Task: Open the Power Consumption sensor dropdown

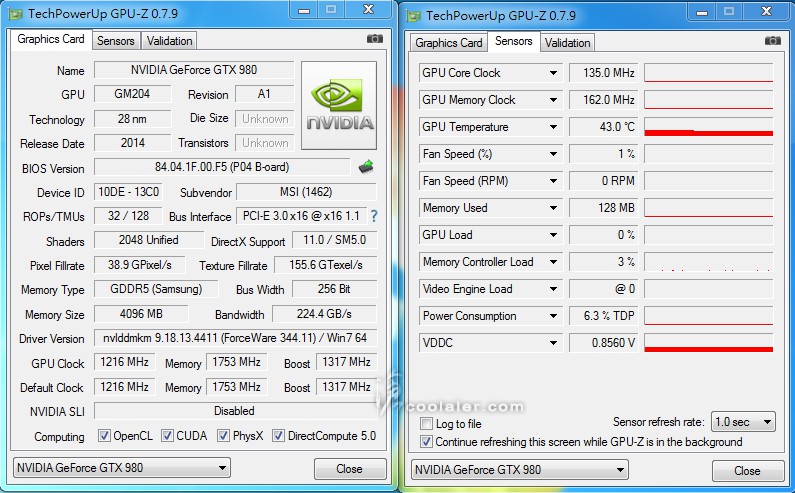Action: (x=553, y=316)
